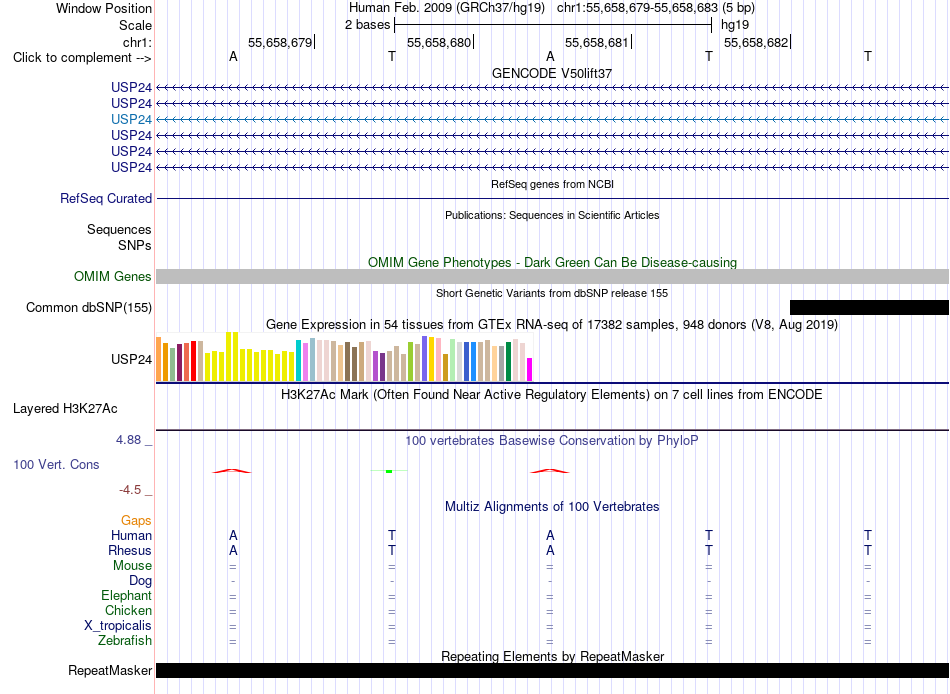Image resolution: width=950 pixels, height=694 pixels.
Task: Click the black RepeatMasker element bar
Action: pyautogui.click(x=552, y=670)
